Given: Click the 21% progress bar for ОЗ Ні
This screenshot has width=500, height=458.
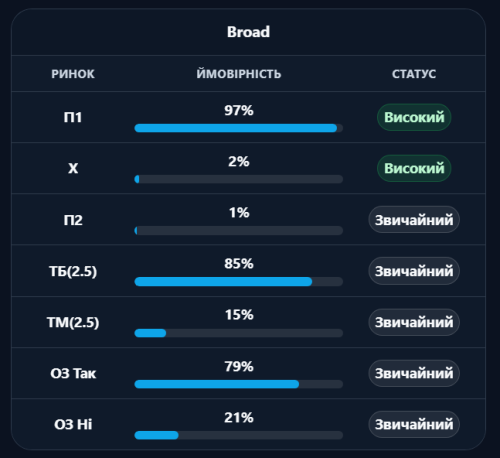Looking at the screenshot, I should point(239,435).
